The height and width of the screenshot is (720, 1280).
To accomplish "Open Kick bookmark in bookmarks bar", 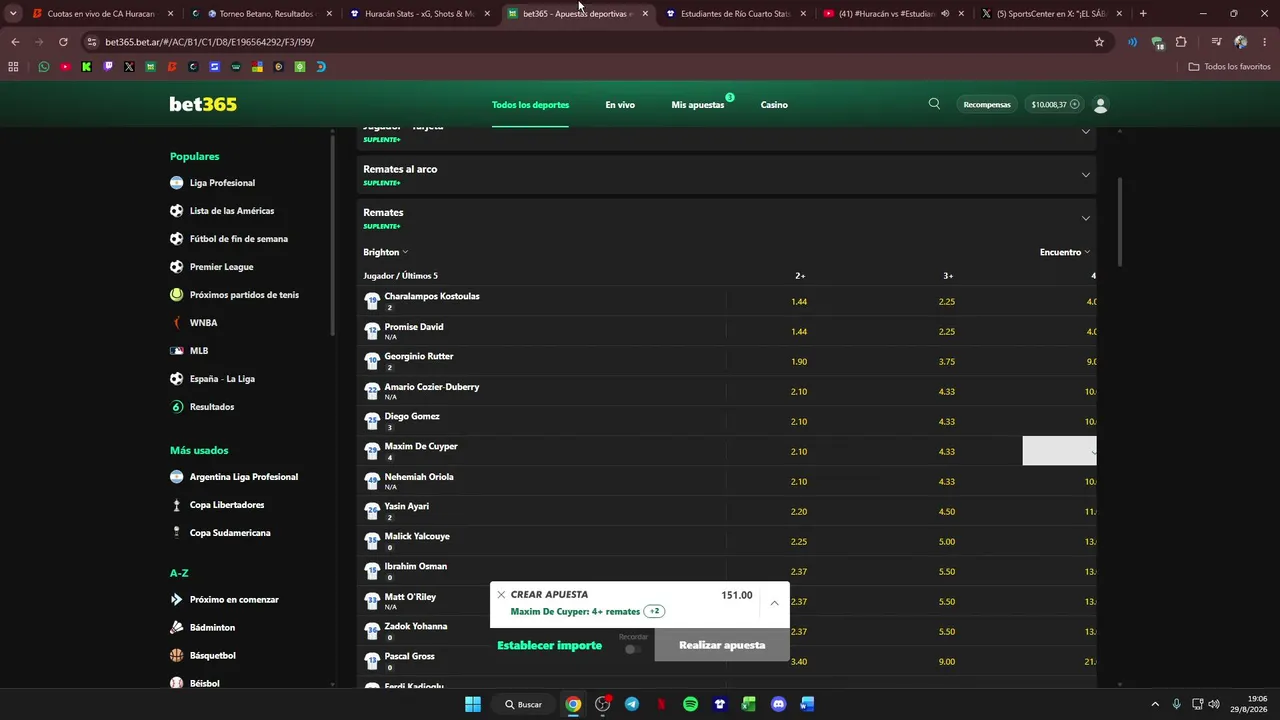I will click(87, 67).
